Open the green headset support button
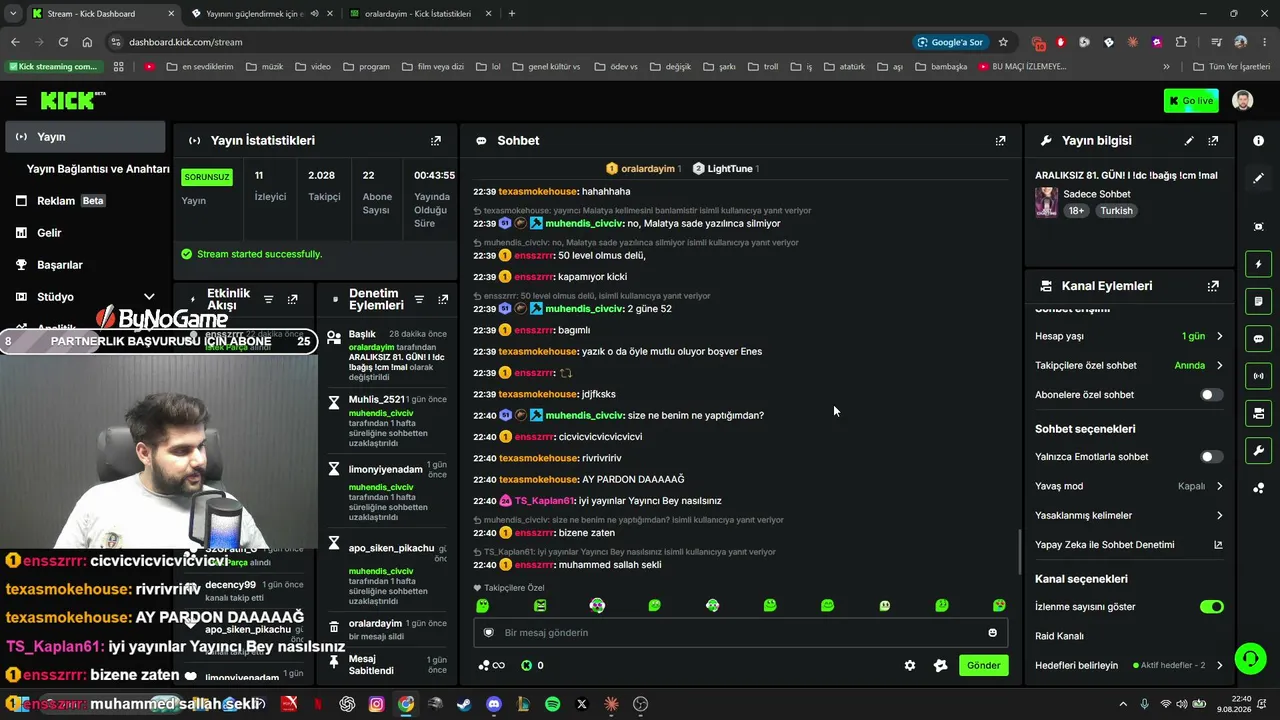This screenshot has height=720, width=1280. pyautogui.click(x=1250, y=659)
